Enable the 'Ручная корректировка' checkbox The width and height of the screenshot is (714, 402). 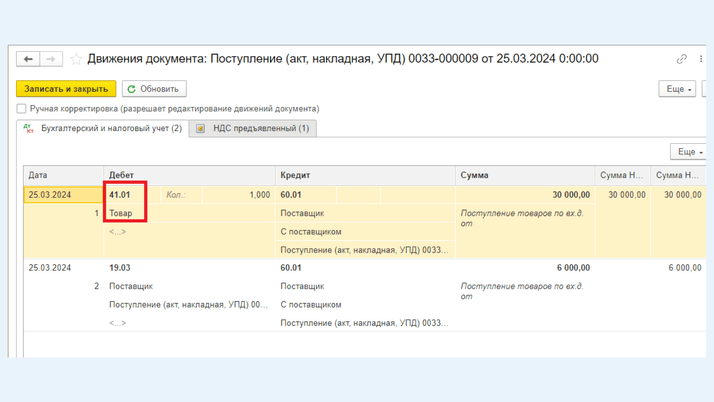tap(21, 109)
